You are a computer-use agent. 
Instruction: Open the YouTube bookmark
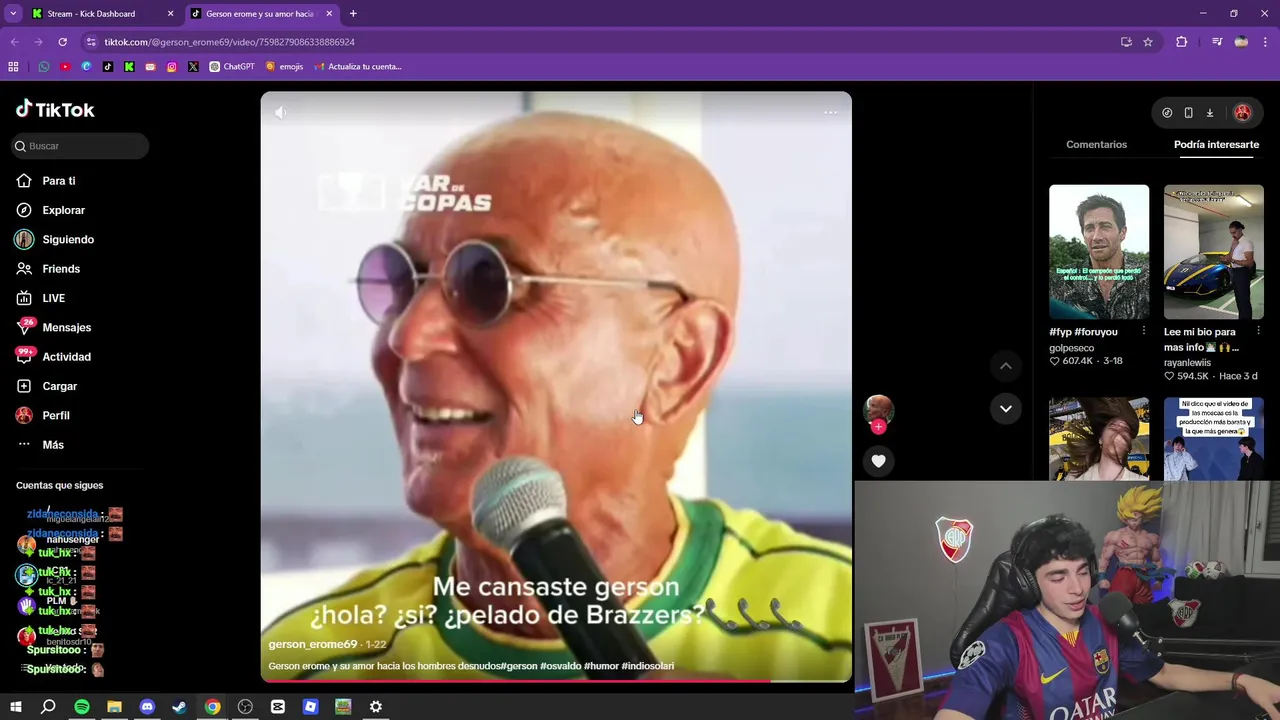click(65, 67)
